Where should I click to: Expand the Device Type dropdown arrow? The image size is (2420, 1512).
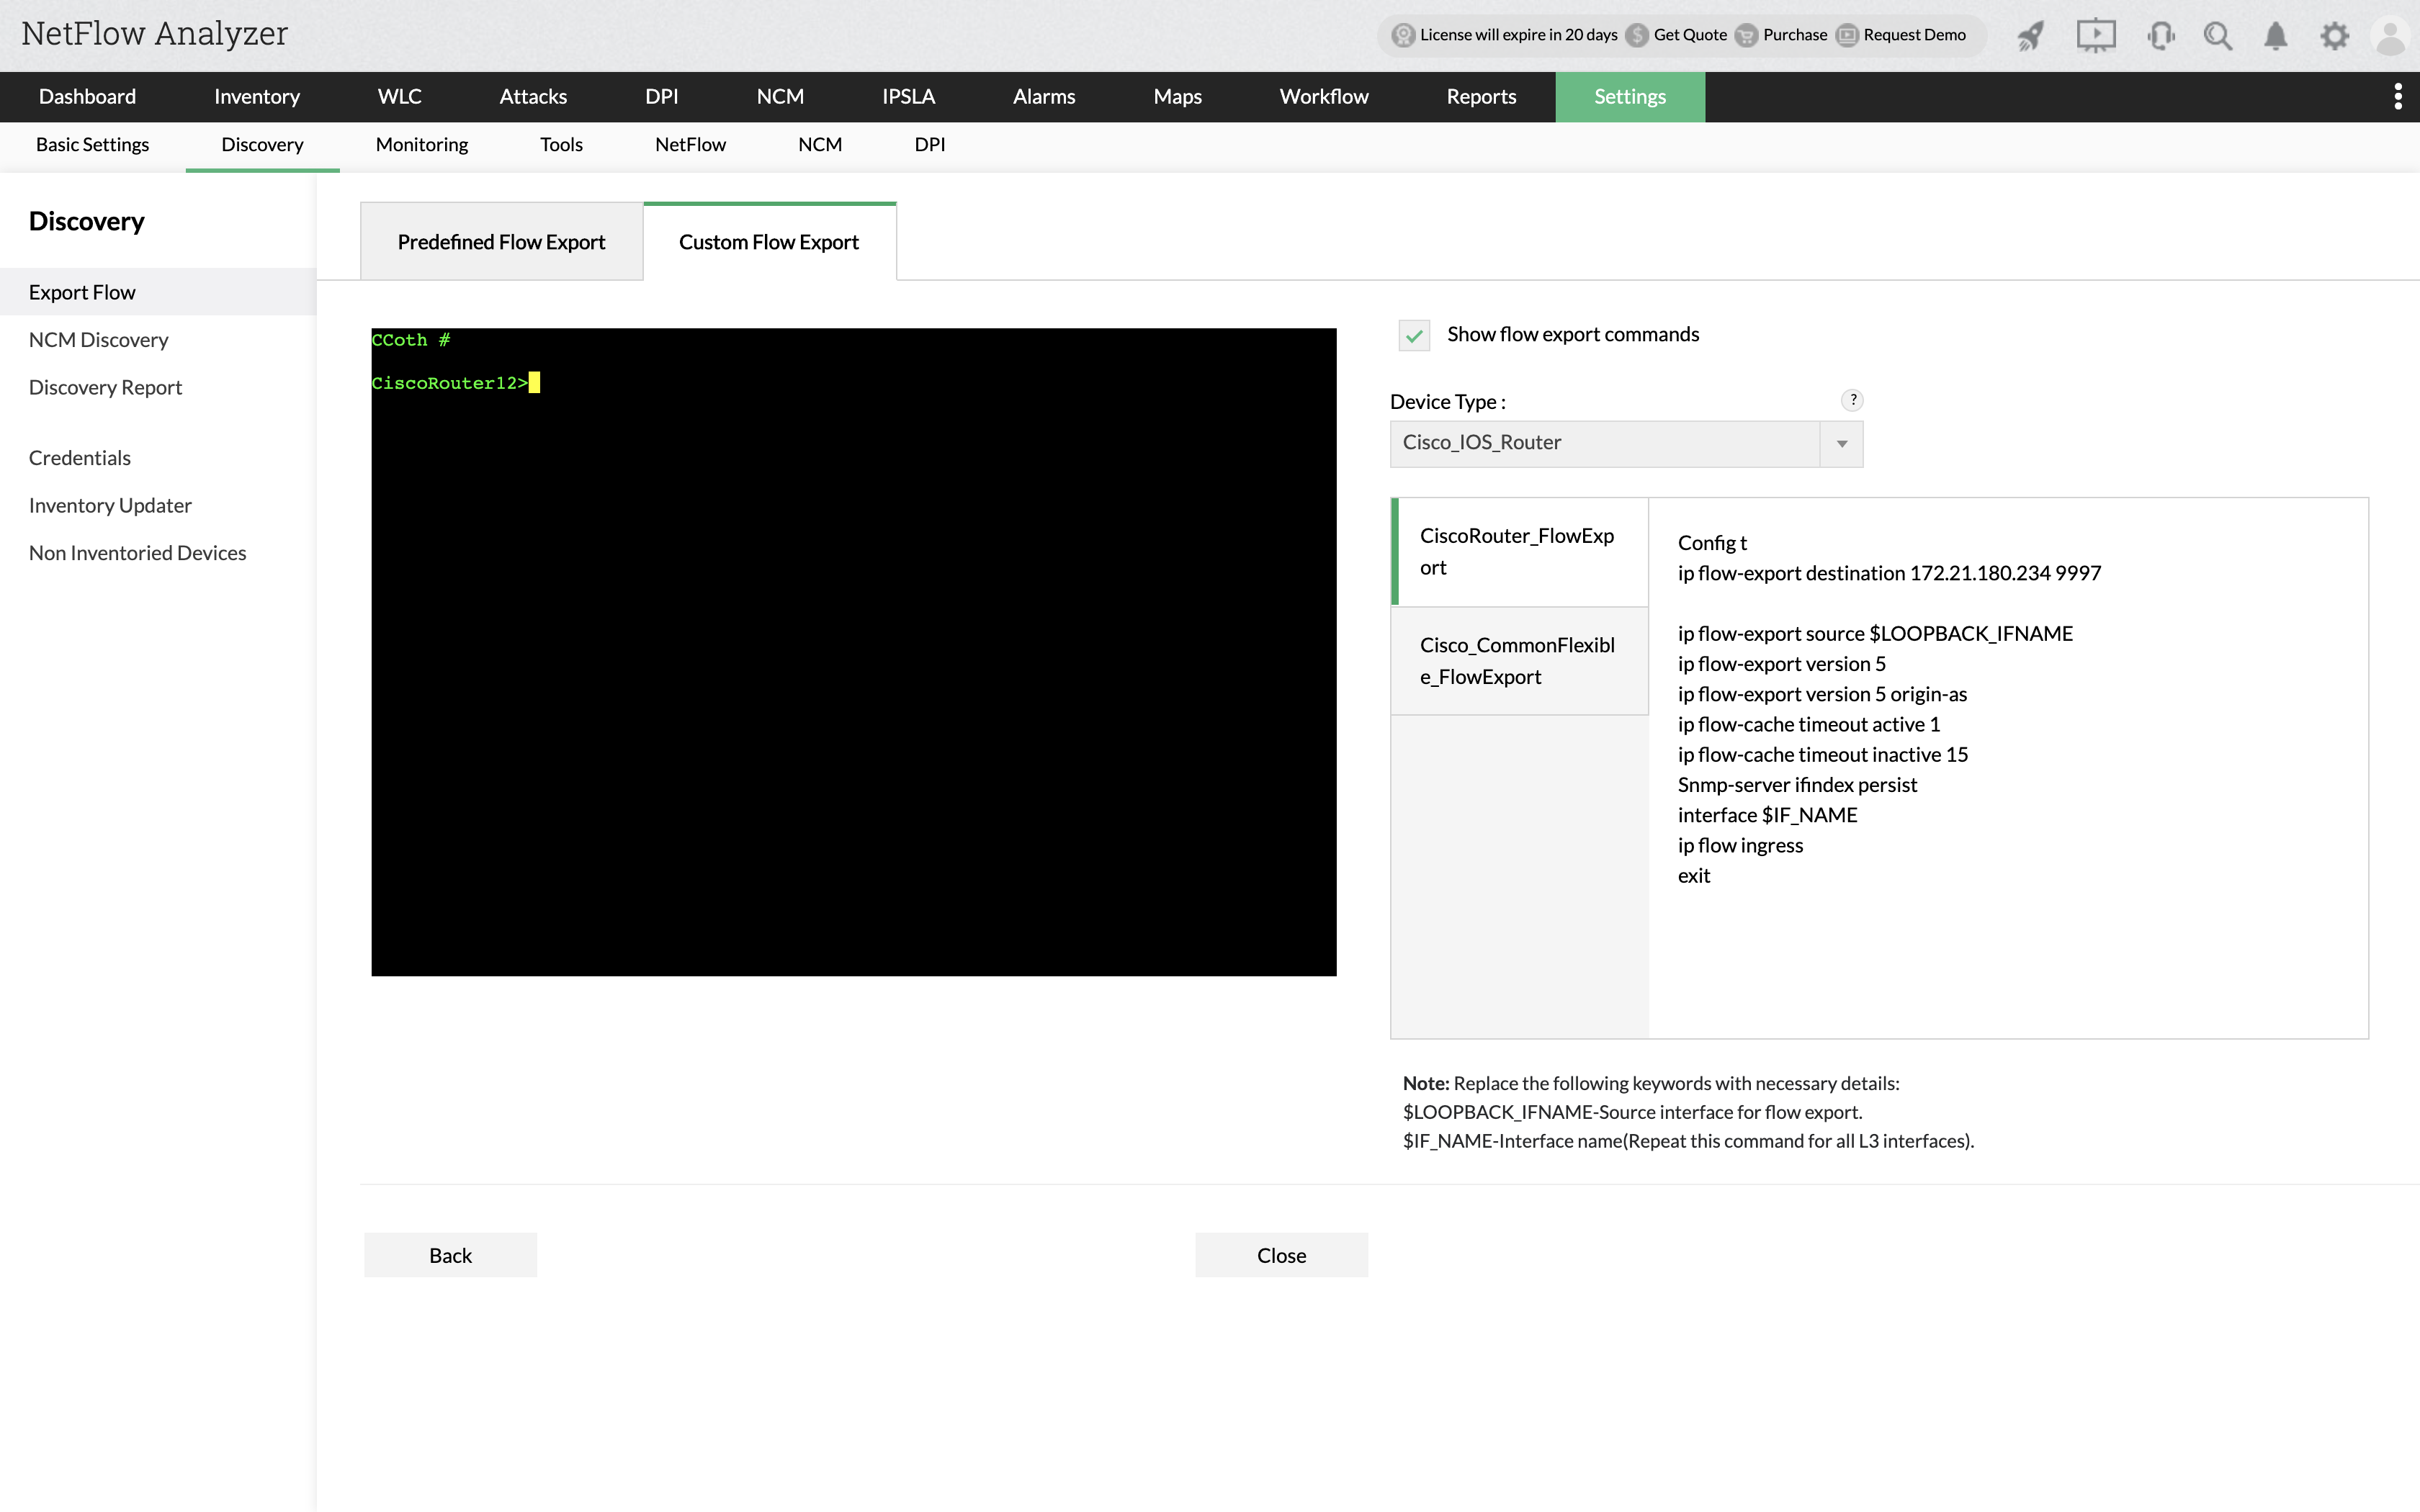(x=1841, y=444)
